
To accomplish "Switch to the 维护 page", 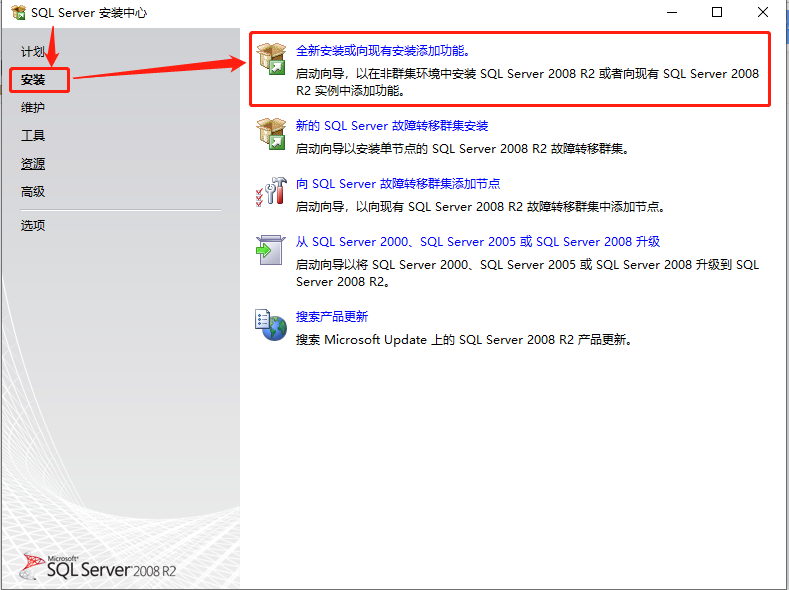I will (x=33, y=107).
